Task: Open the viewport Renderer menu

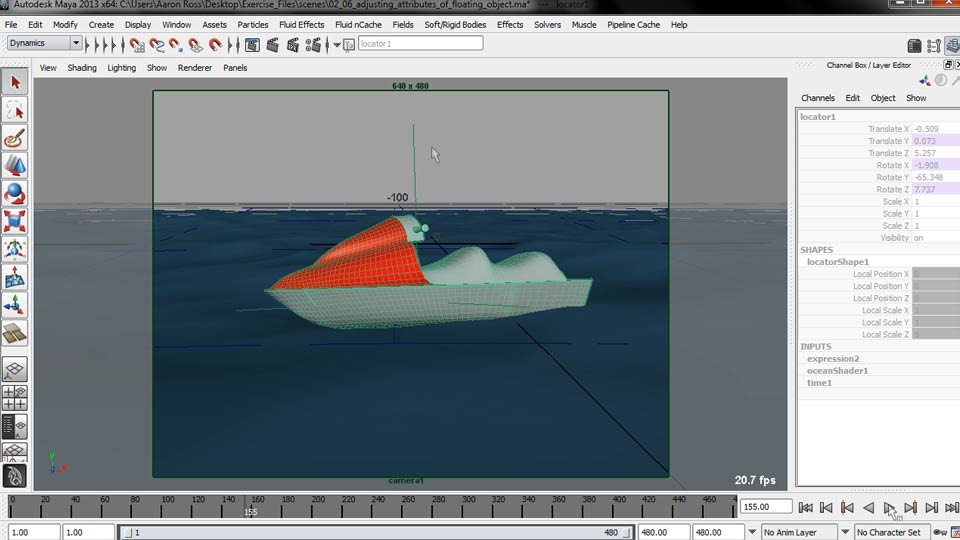Action: click(x=195, y=67)
